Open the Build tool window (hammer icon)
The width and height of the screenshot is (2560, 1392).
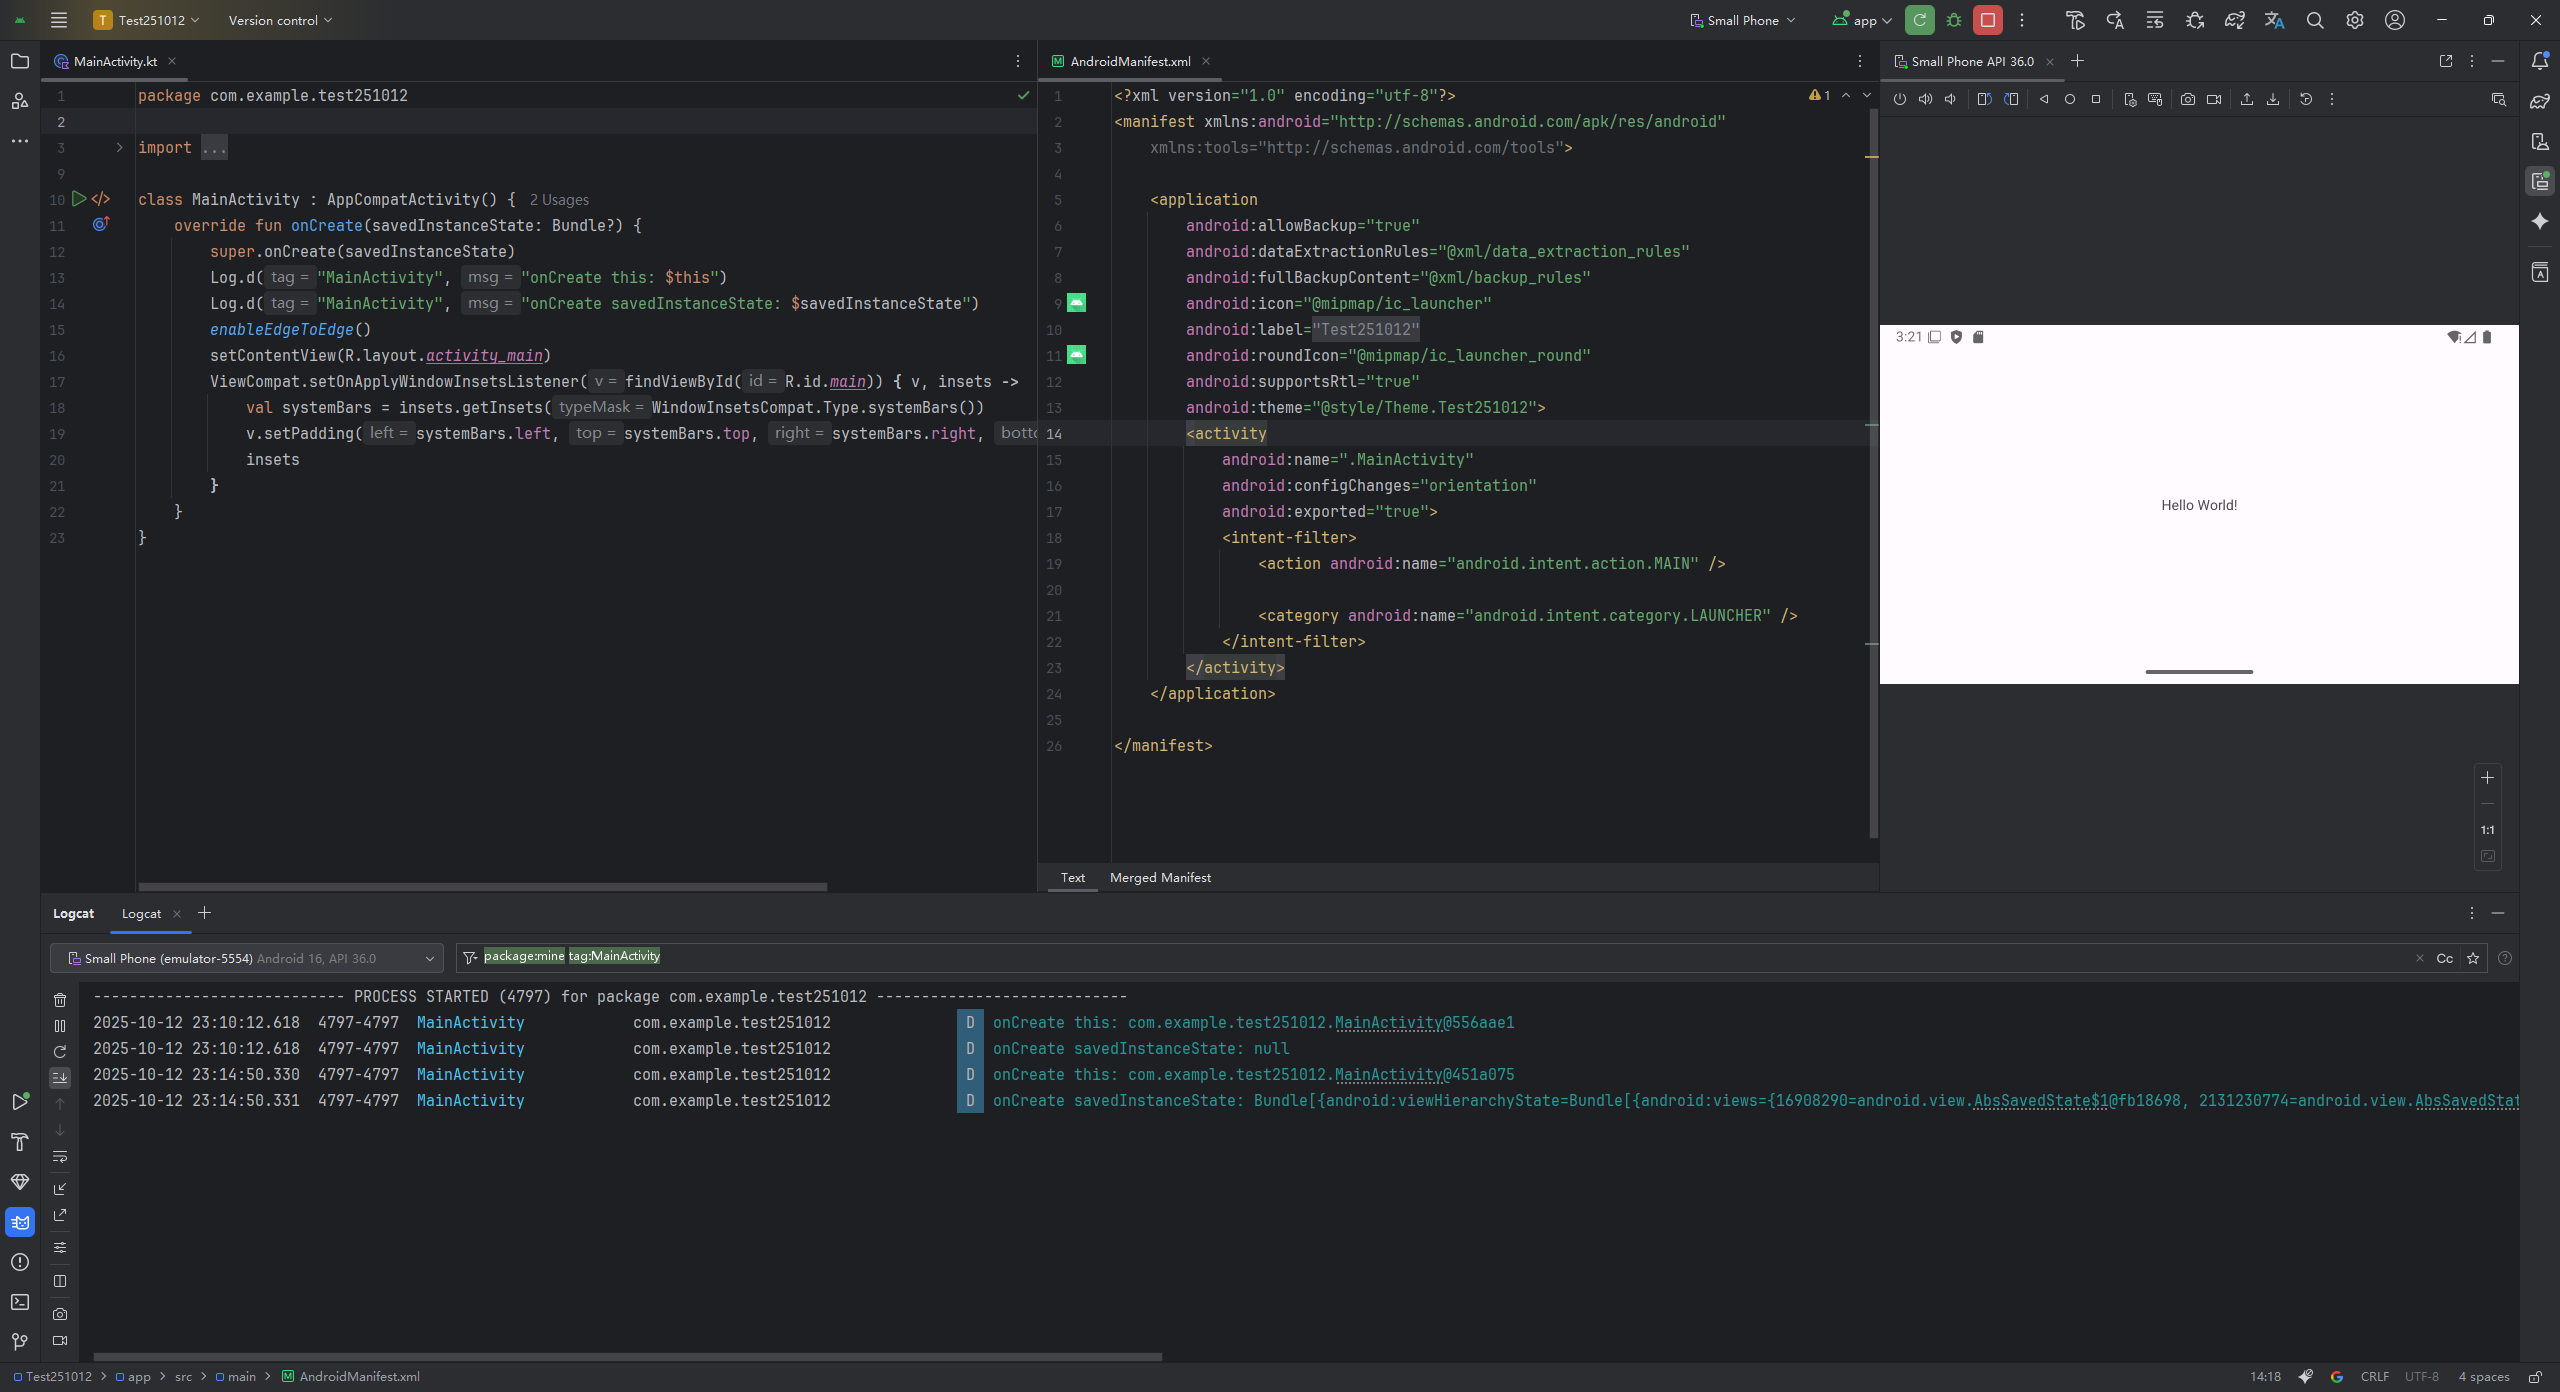20,1142
